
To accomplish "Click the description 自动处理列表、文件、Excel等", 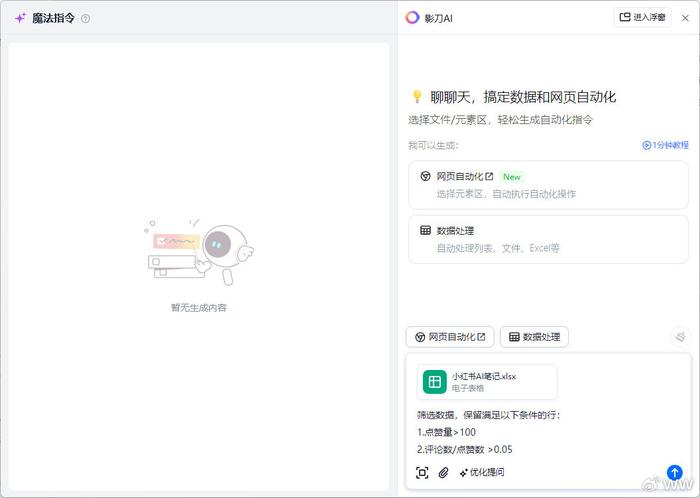I will 498,248.
